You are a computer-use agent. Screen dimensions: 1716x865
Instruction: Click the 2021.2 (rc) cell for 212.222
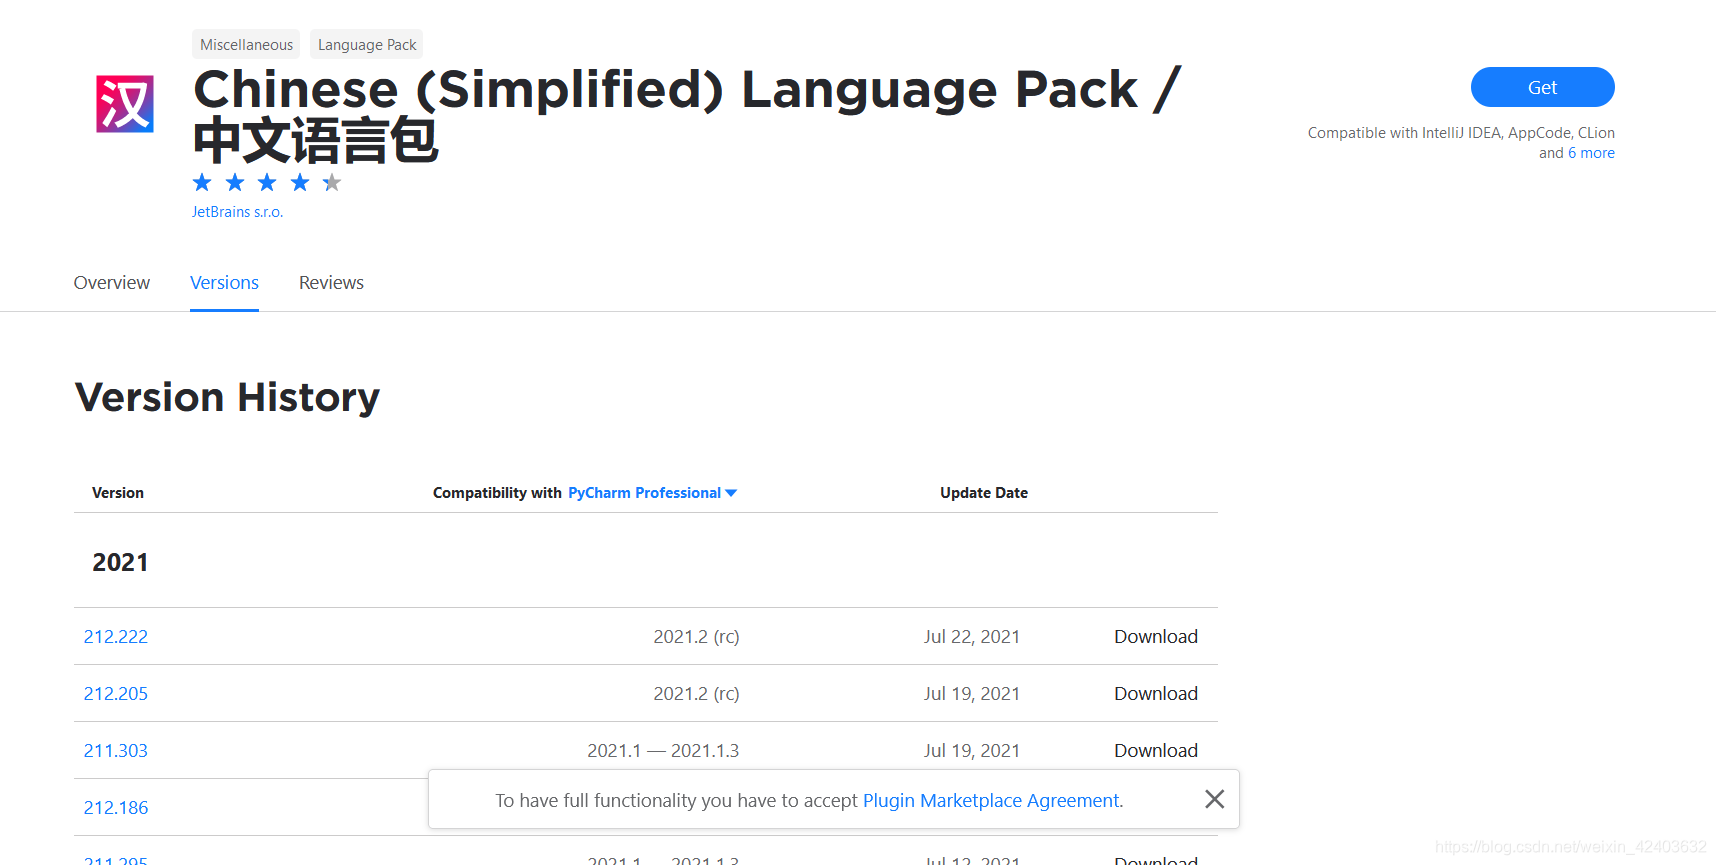[696, 637]
